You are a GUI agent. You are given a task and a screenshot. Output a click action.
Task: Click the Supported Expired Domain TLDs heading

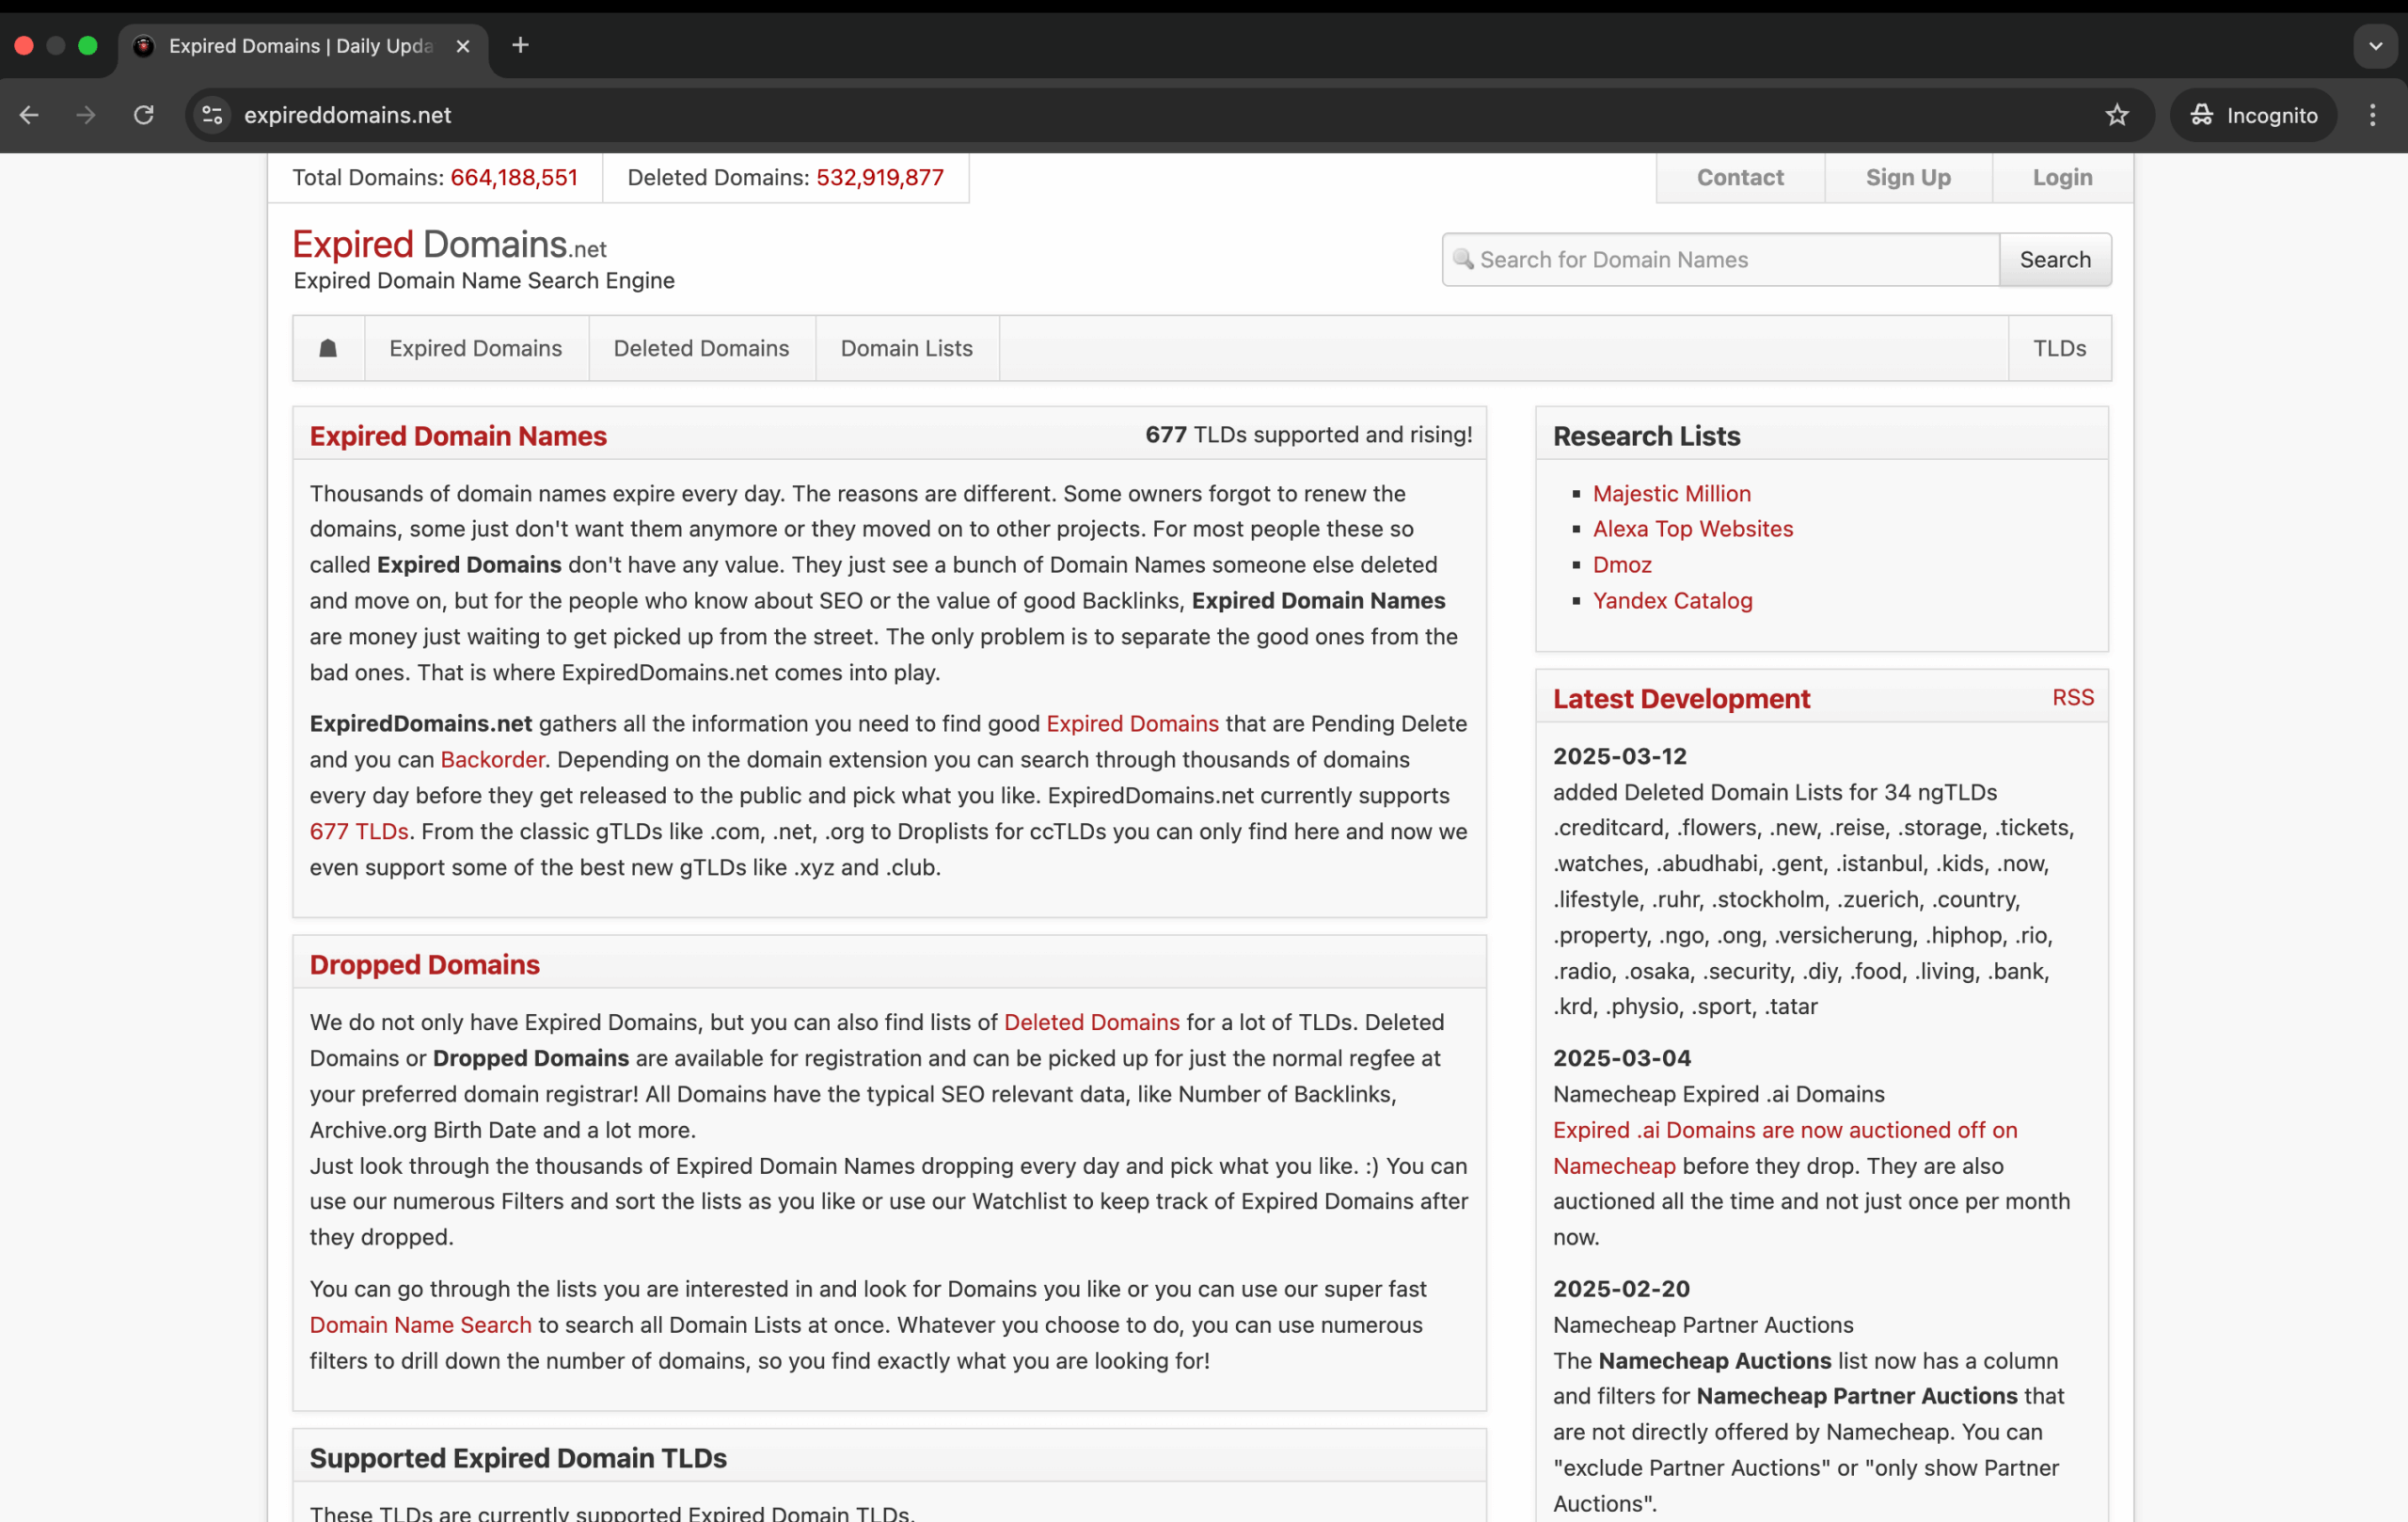[x=518, y=1457]
